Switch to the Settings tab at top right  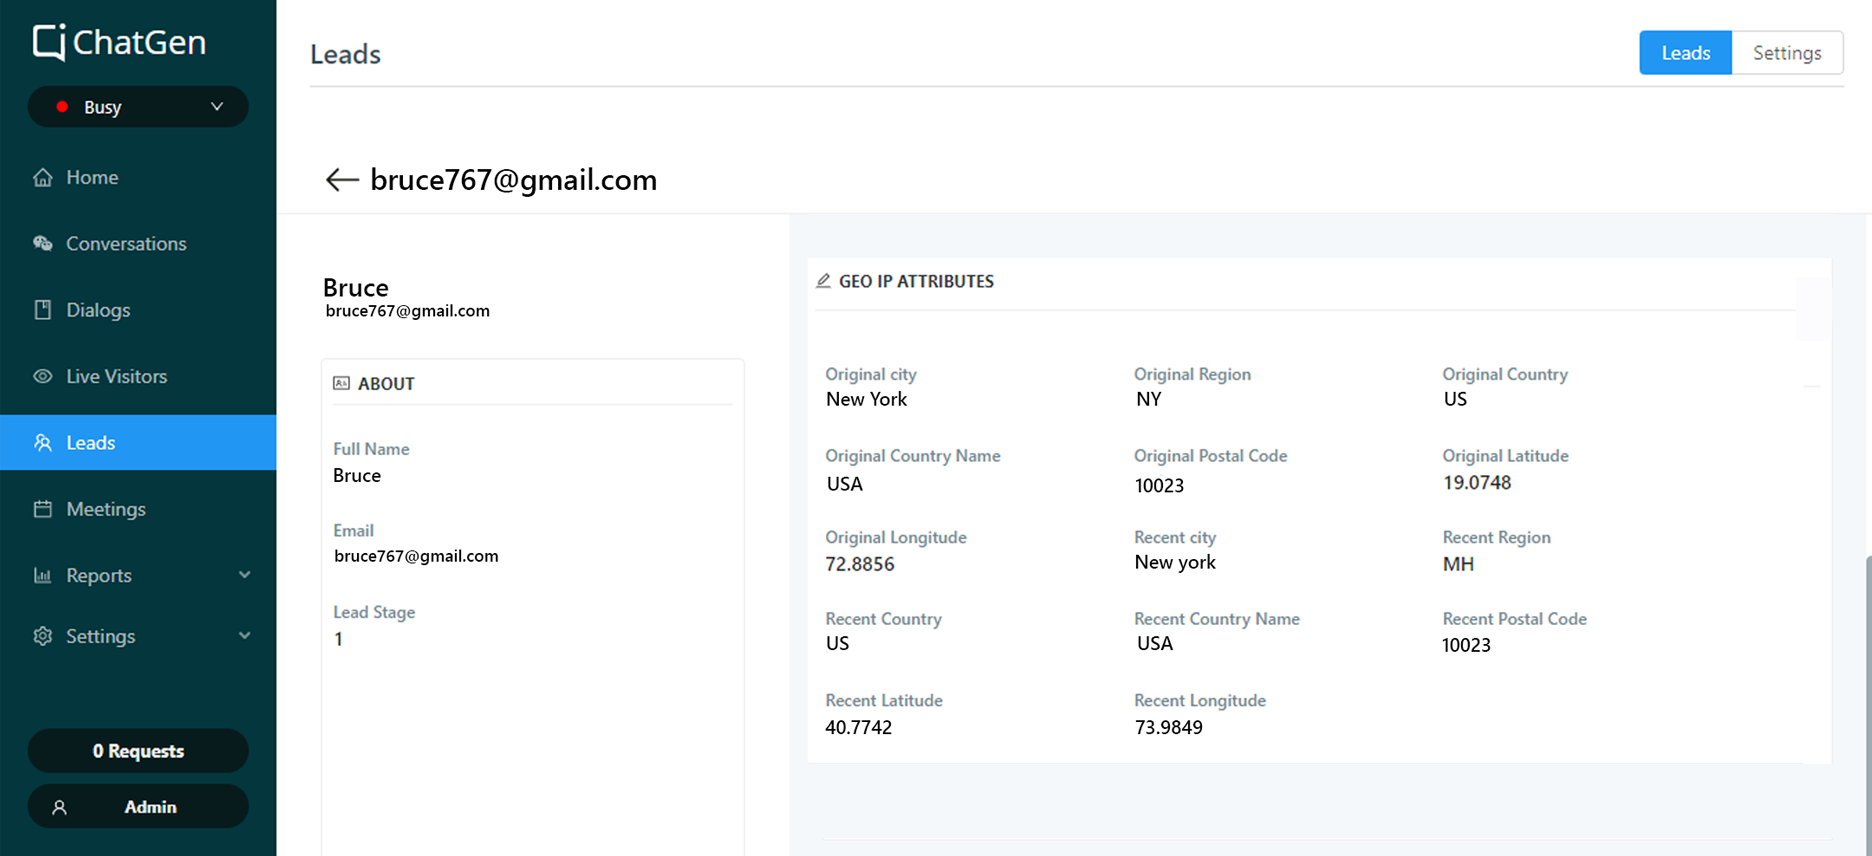tap(1787, 53)
